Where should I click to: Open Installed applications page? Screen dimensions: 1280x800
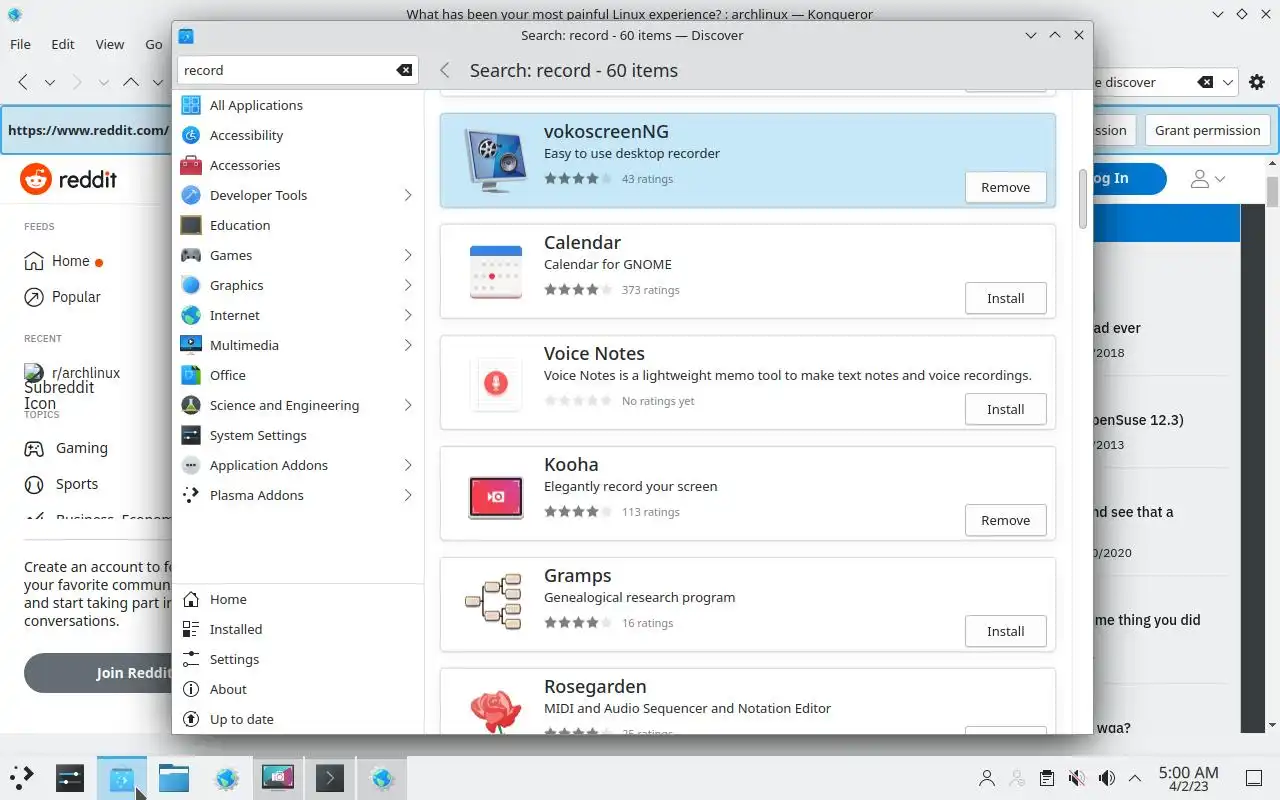(297, 629)
